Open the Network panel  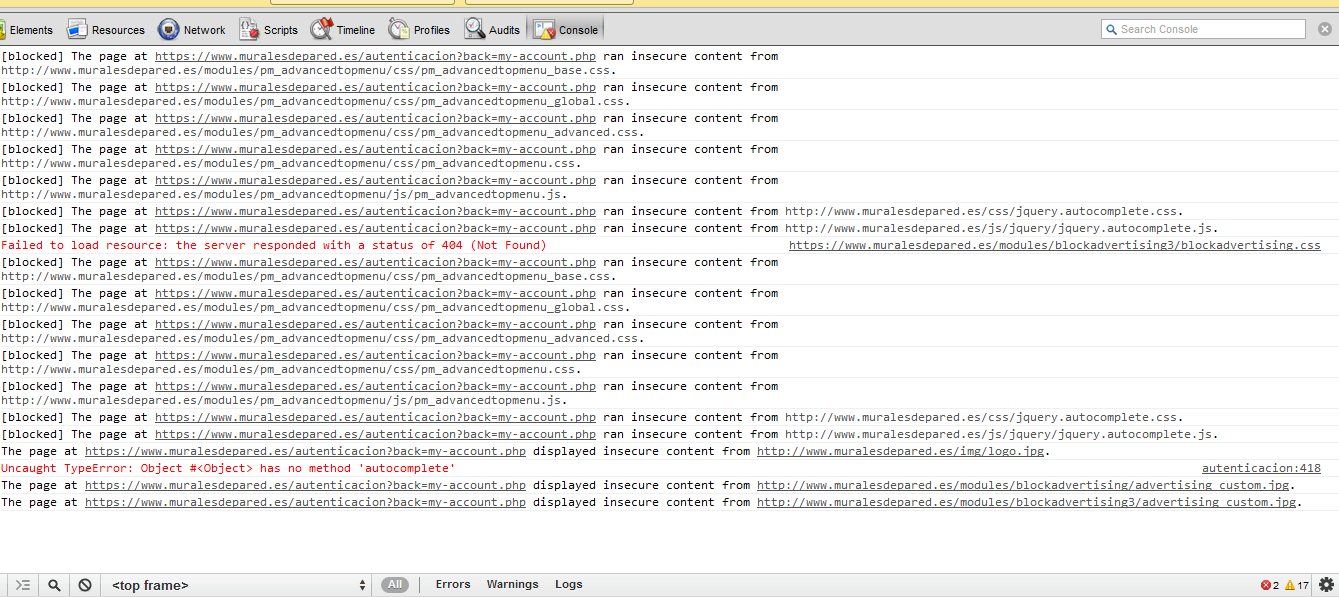pyautogui.click(x=192, y=30)
